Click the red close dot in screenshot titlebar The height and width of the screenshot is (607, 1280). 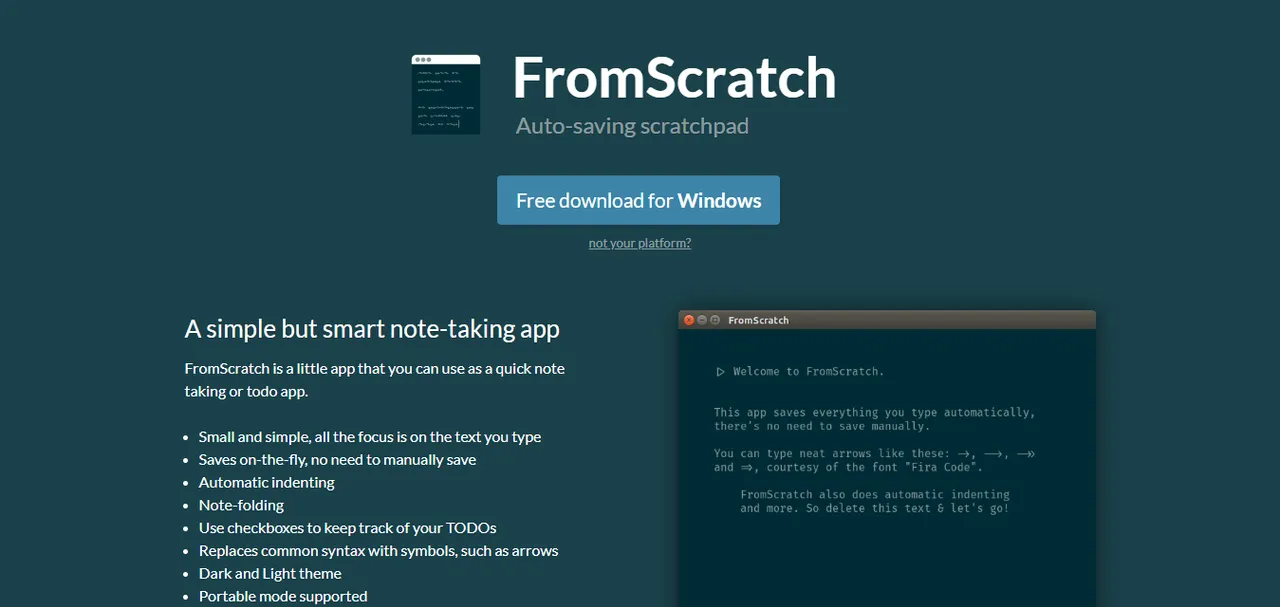tap(688, 320)
